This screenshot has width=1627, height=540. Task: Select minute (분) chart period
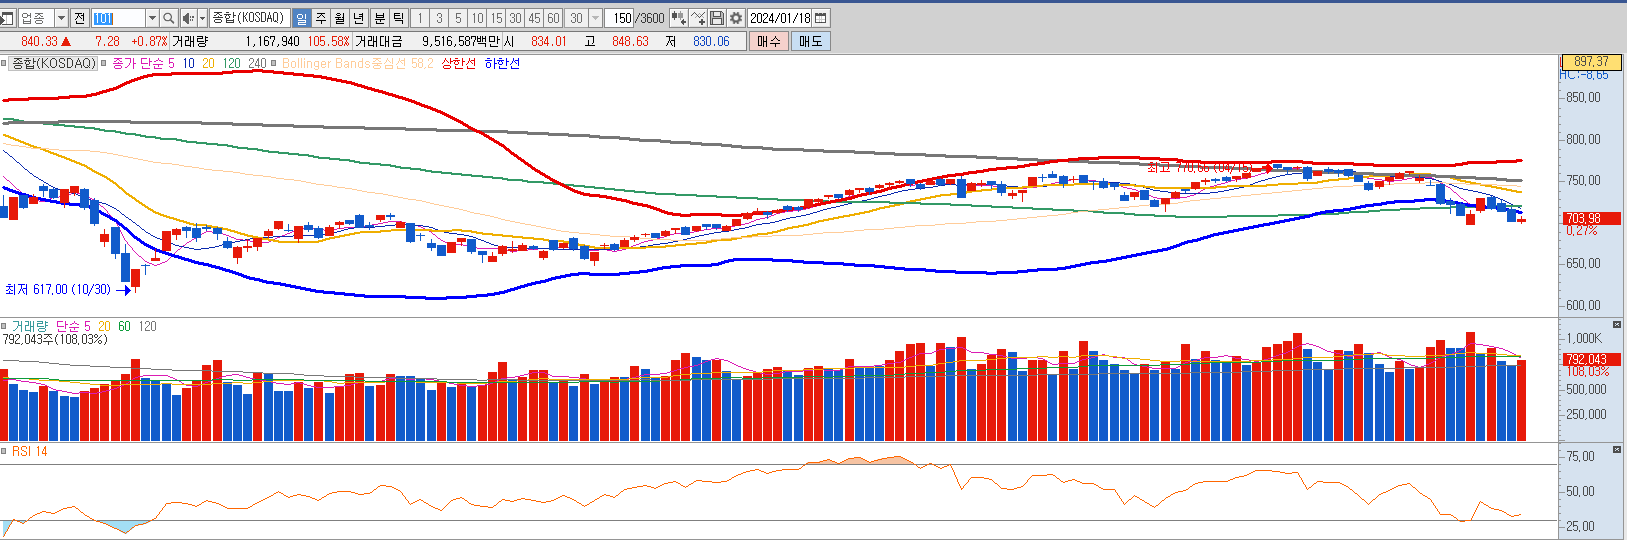pos(380,18)
